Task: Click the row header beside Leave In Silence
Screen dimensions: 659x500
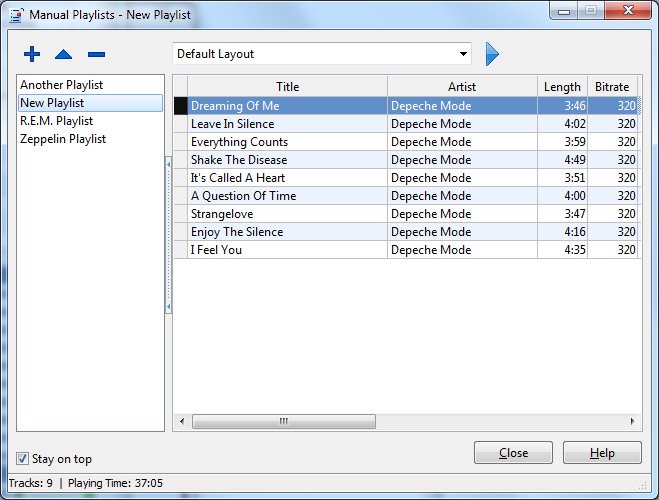Action: (x=181, y=124)
